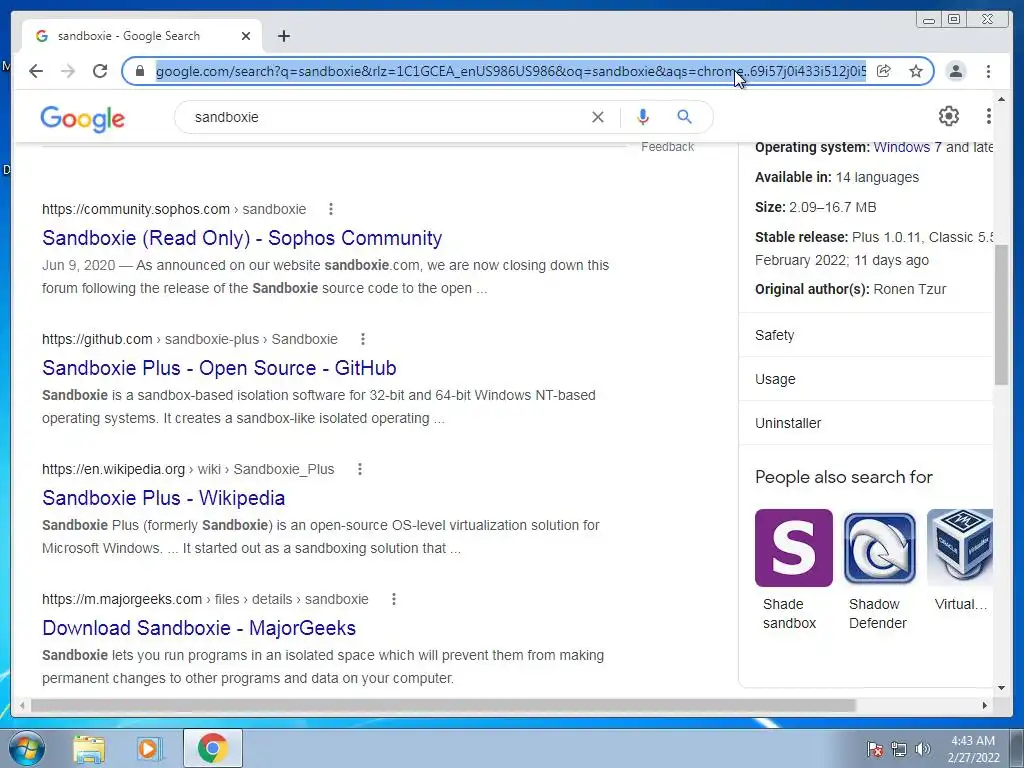
Task: Expand the Usage section
Action: click(865, 379)
